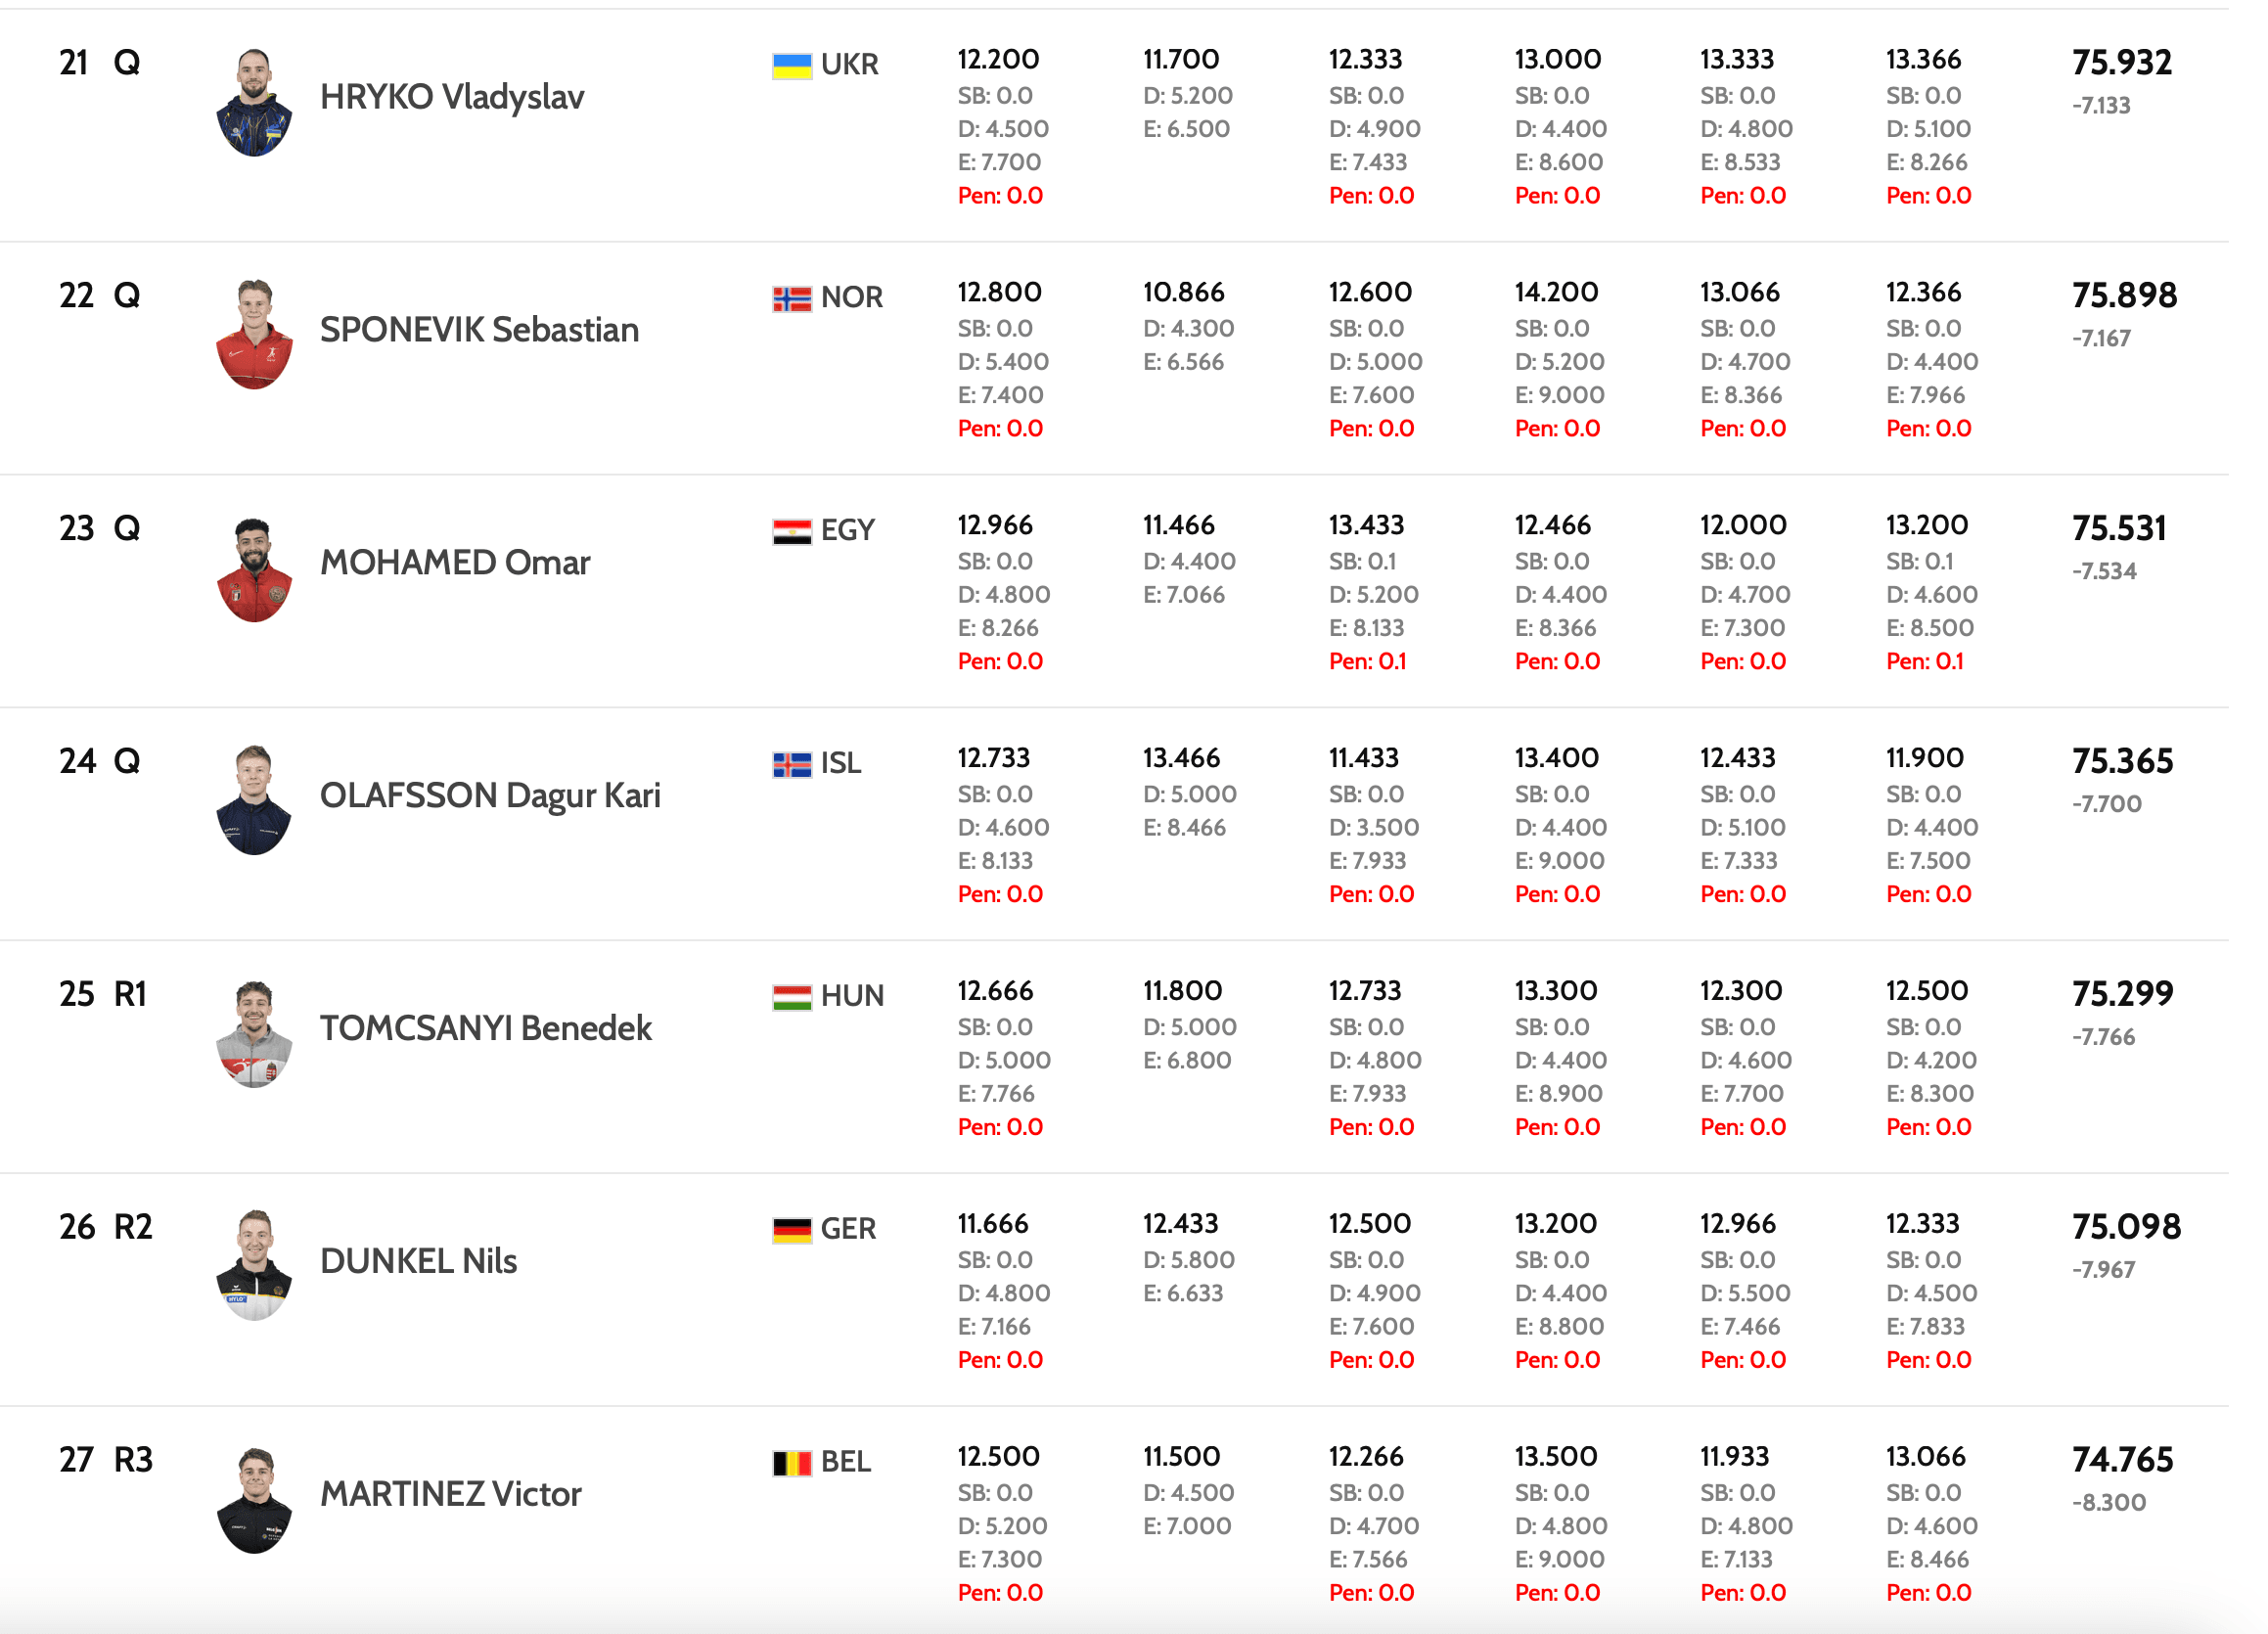Image resolution: width=2268 pixels, height=1634 pixels.
Task: Open MOHAMED Omar's athlete photo
Action: (x=254, y=569)
